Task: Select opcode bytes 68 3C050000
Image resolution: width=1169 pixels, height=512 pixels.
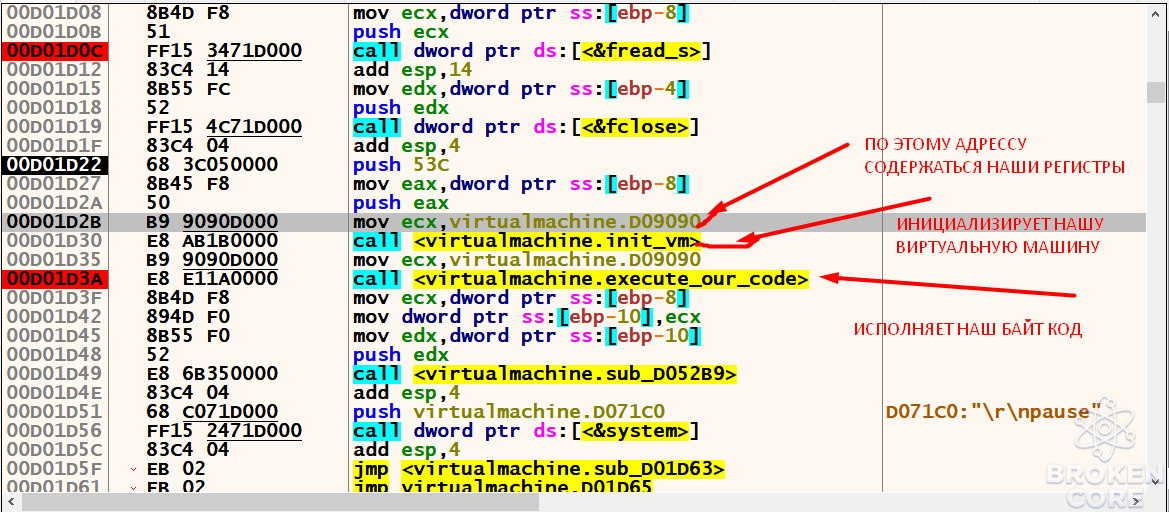Action: pos(214,165)
